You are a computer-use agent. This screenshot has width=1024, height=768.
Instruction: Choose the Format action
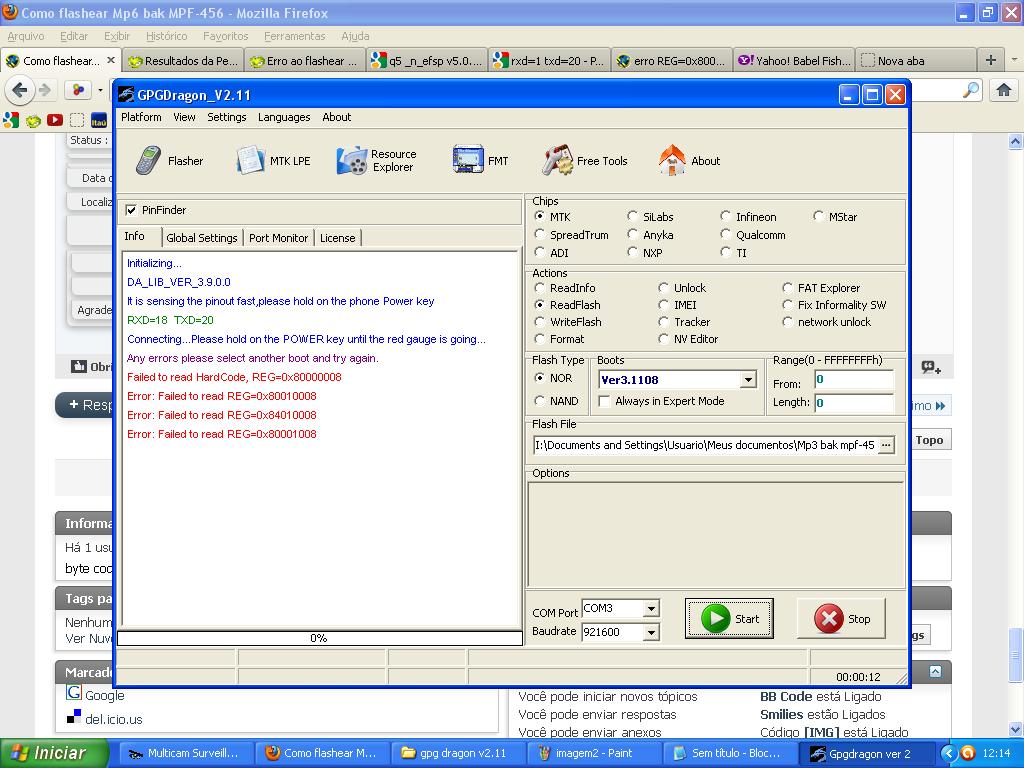coord(539,338)
